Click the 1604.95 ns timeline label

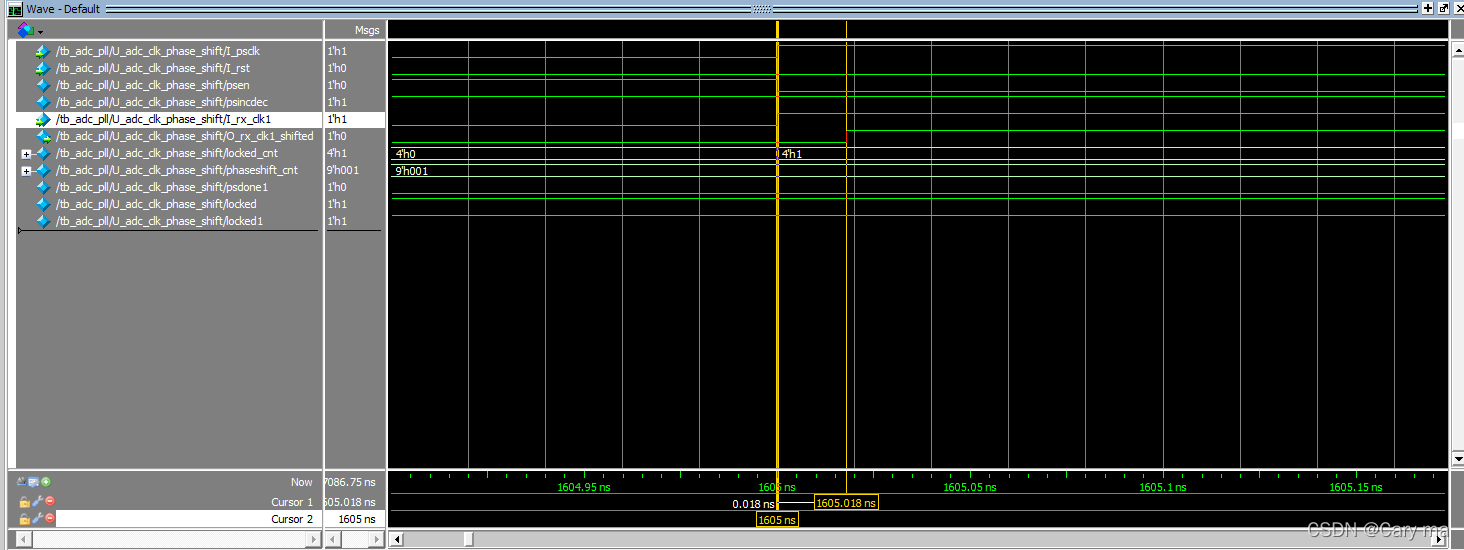coord(584,488)
